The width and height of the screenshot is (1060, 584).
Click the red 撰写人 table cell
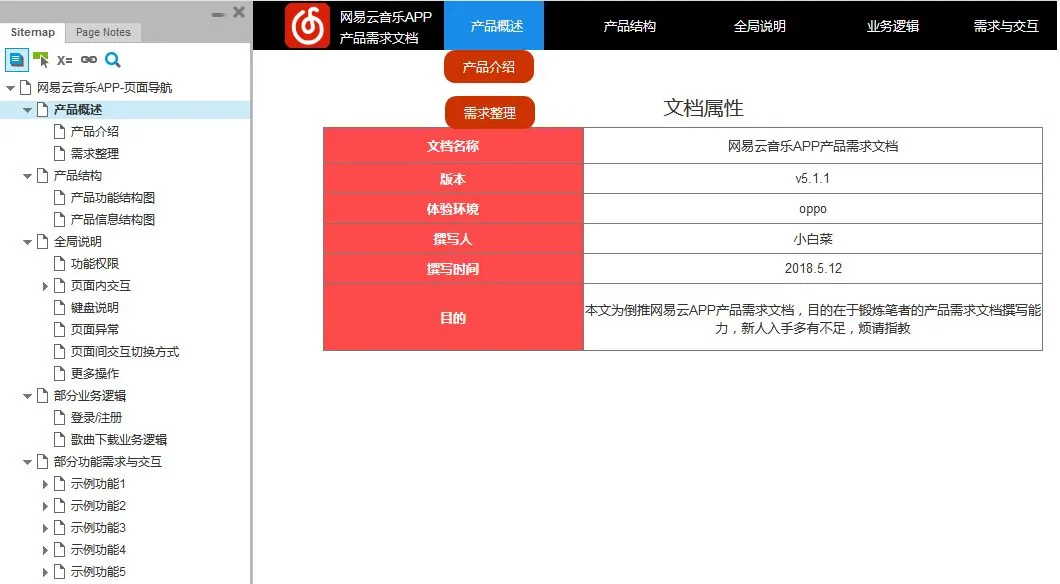453,239
